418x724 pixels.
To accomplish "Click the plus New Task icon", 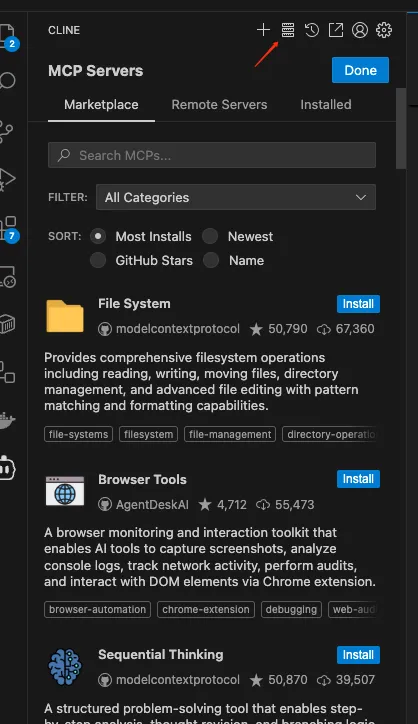I will point(263,30).
